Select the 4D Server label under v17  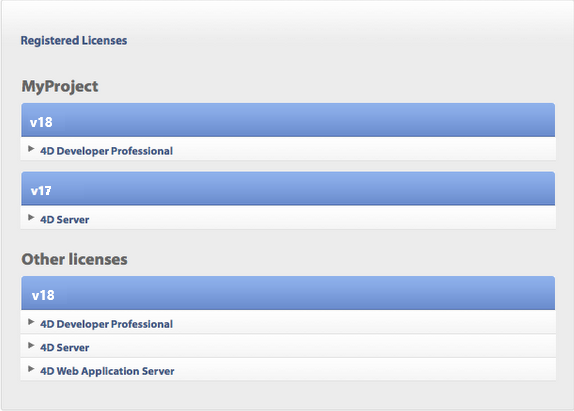point(64,220)
